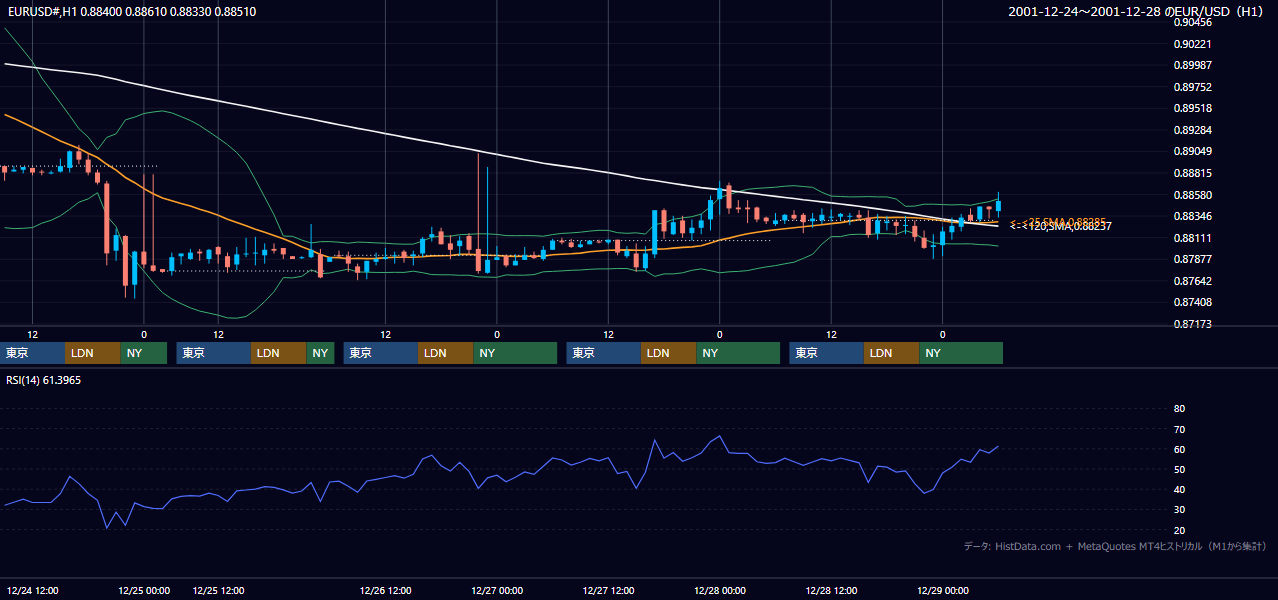The height and width of the screenshot is (600, 1278).
Task: Click price axis label 0.87408
Action: [1193, 302]
